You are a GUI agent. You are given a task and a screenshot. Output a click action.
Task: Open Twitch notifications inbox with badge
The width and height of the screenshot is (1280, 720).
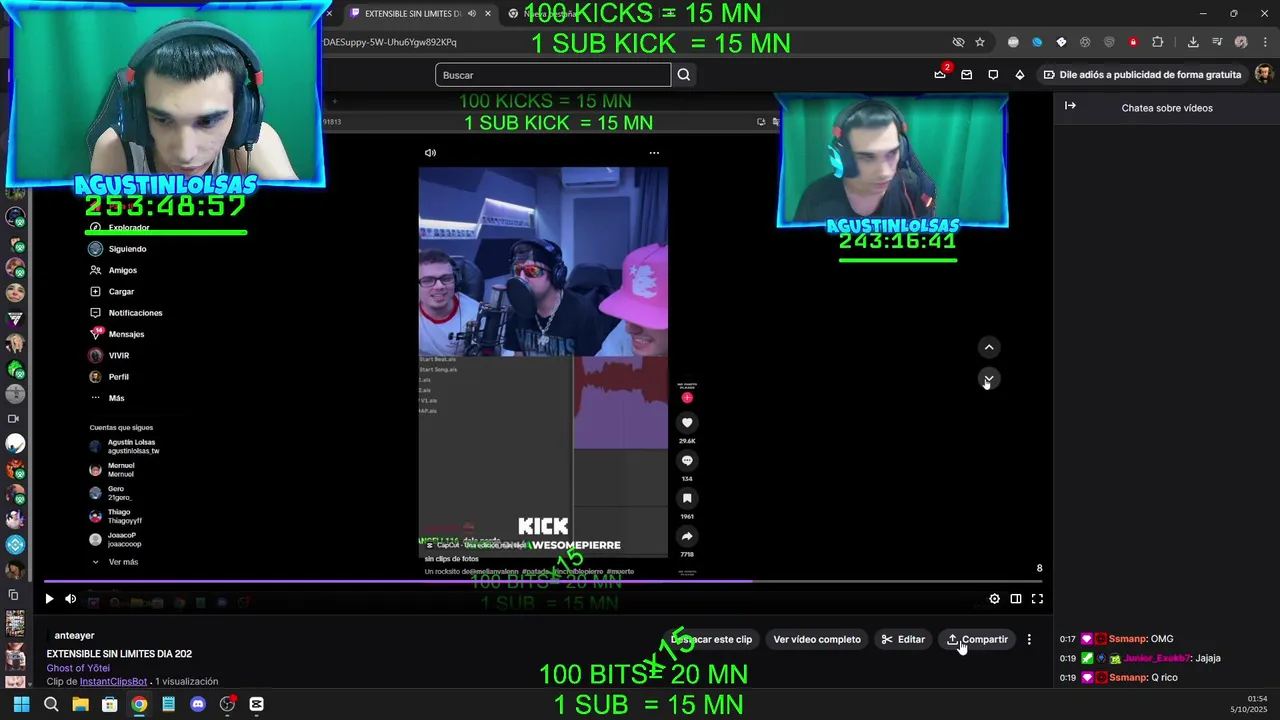(940, 74)
